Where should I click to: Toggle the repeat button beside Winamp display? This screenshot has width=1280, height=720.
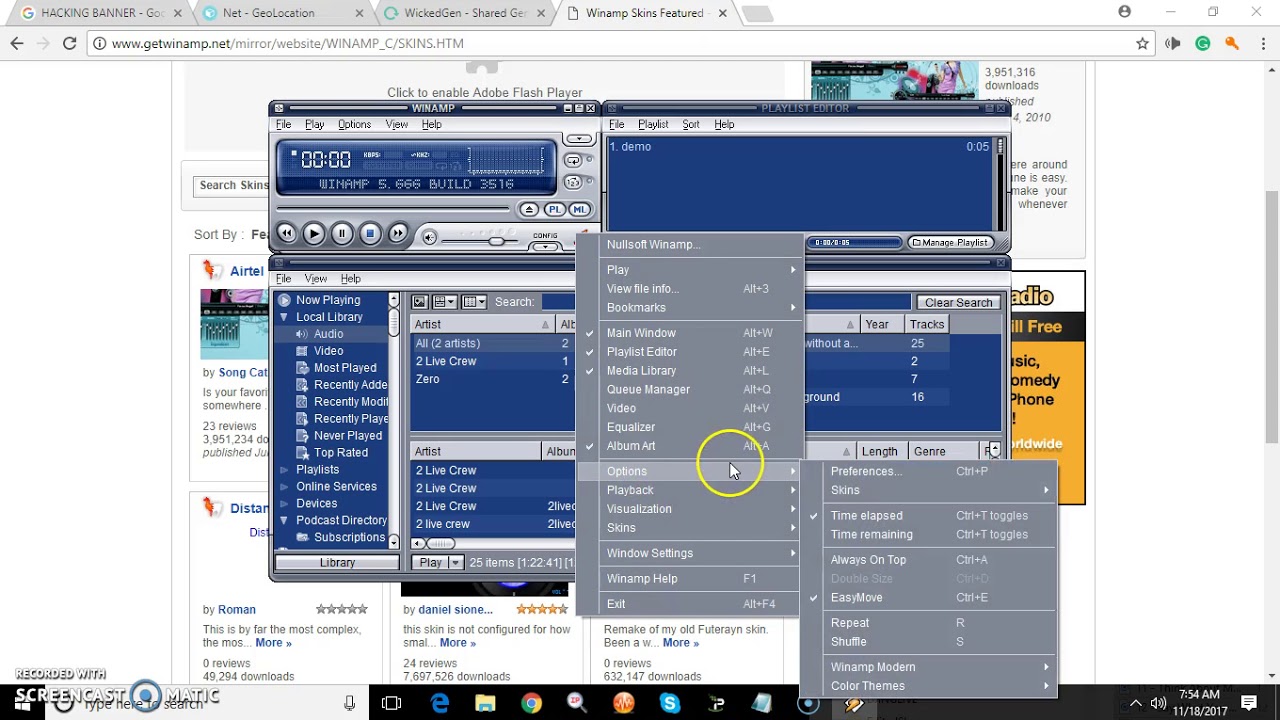573,161
